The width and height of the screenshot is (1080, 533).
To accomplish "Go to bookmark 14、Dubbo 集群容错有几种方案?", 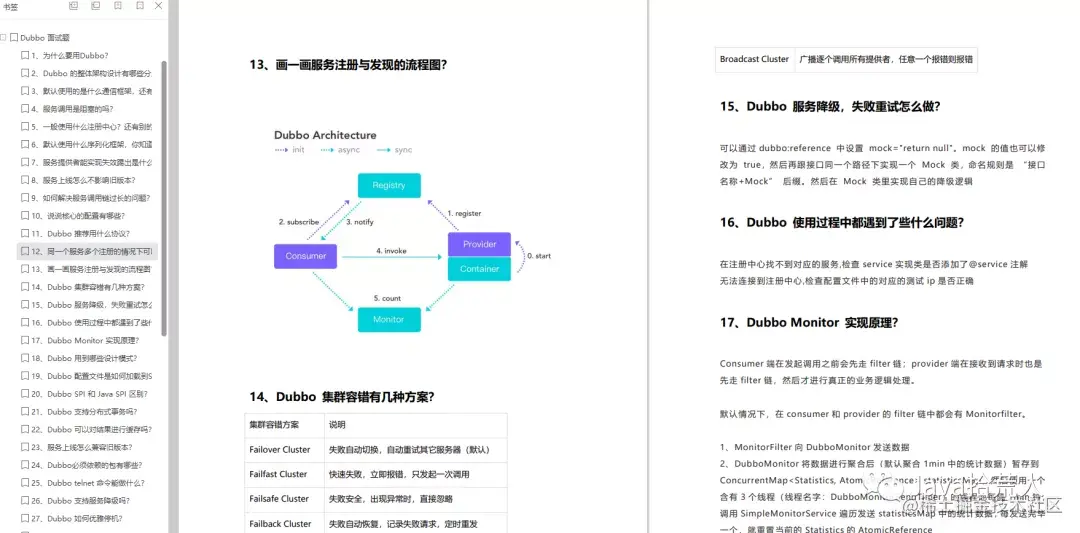I will (x=87, y=287).
